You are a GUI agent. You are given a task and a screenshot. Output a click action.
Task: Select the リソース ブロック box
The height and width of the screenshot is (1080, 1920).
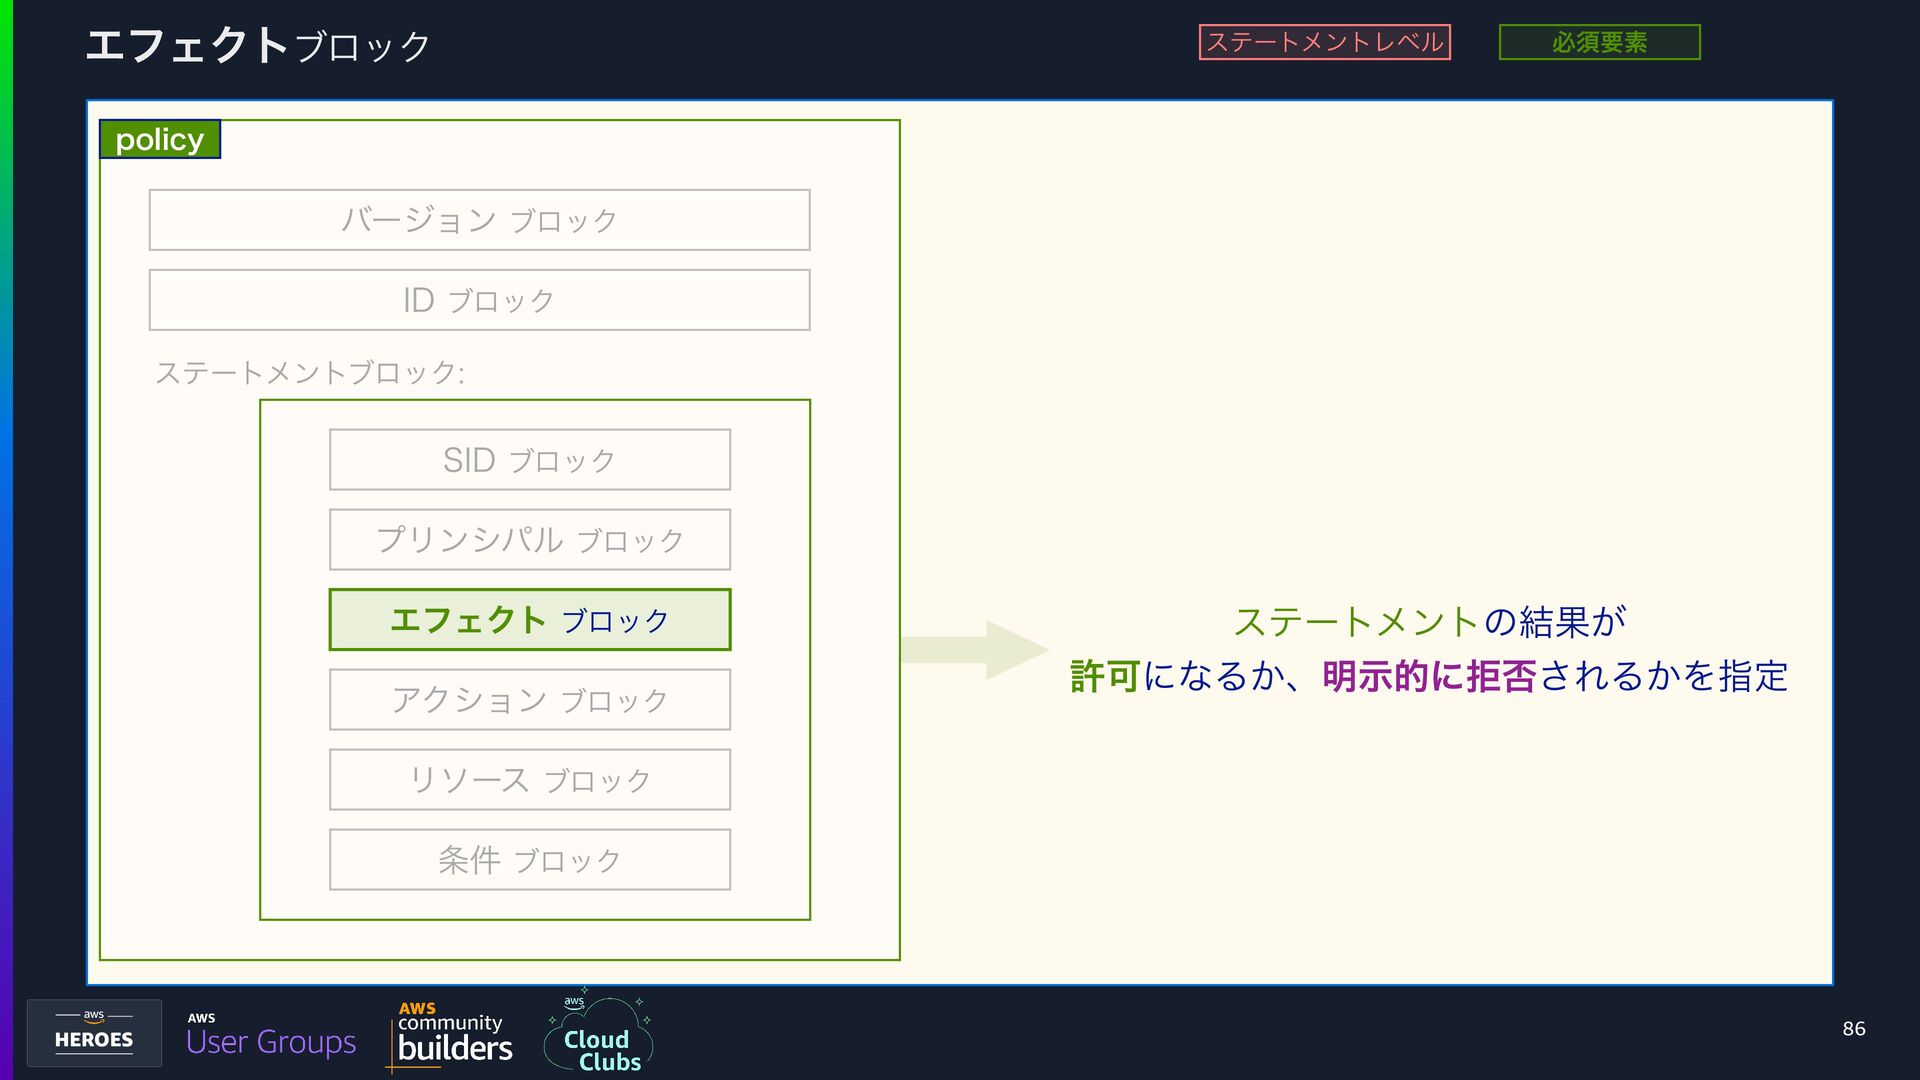[530, 780]
